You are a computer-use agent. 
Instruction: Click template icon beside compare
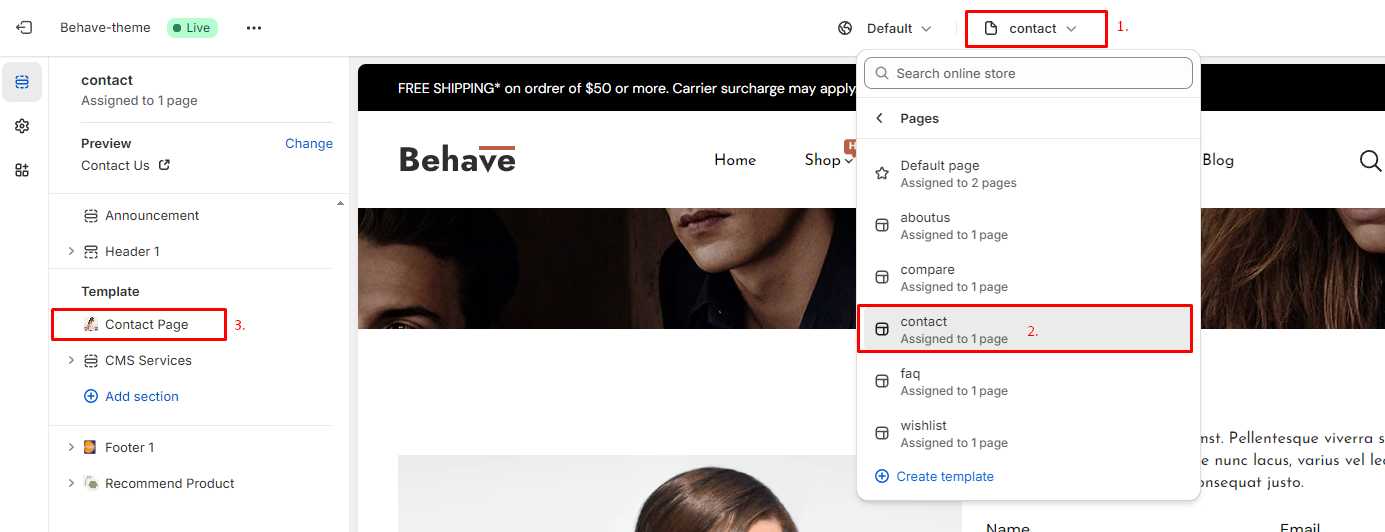(882, 278)
